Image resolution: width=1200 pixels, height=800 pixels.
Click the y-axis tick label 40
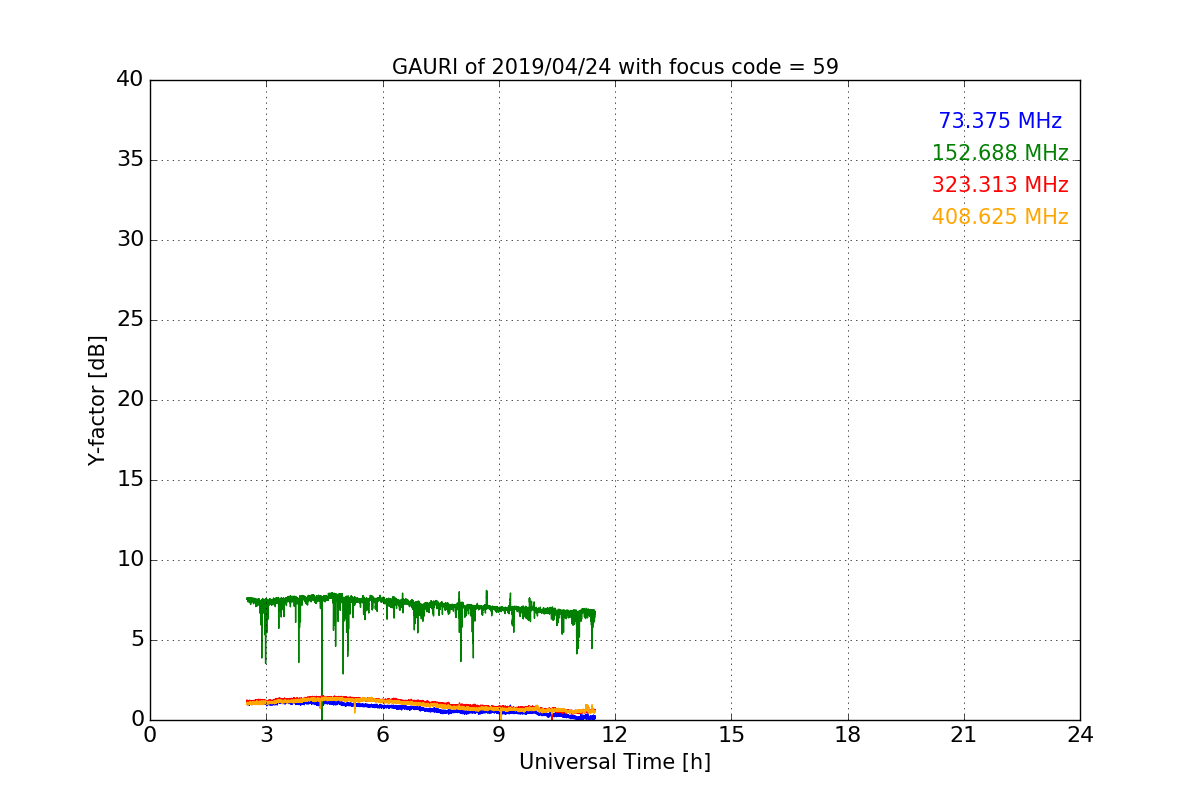[130, 80]
